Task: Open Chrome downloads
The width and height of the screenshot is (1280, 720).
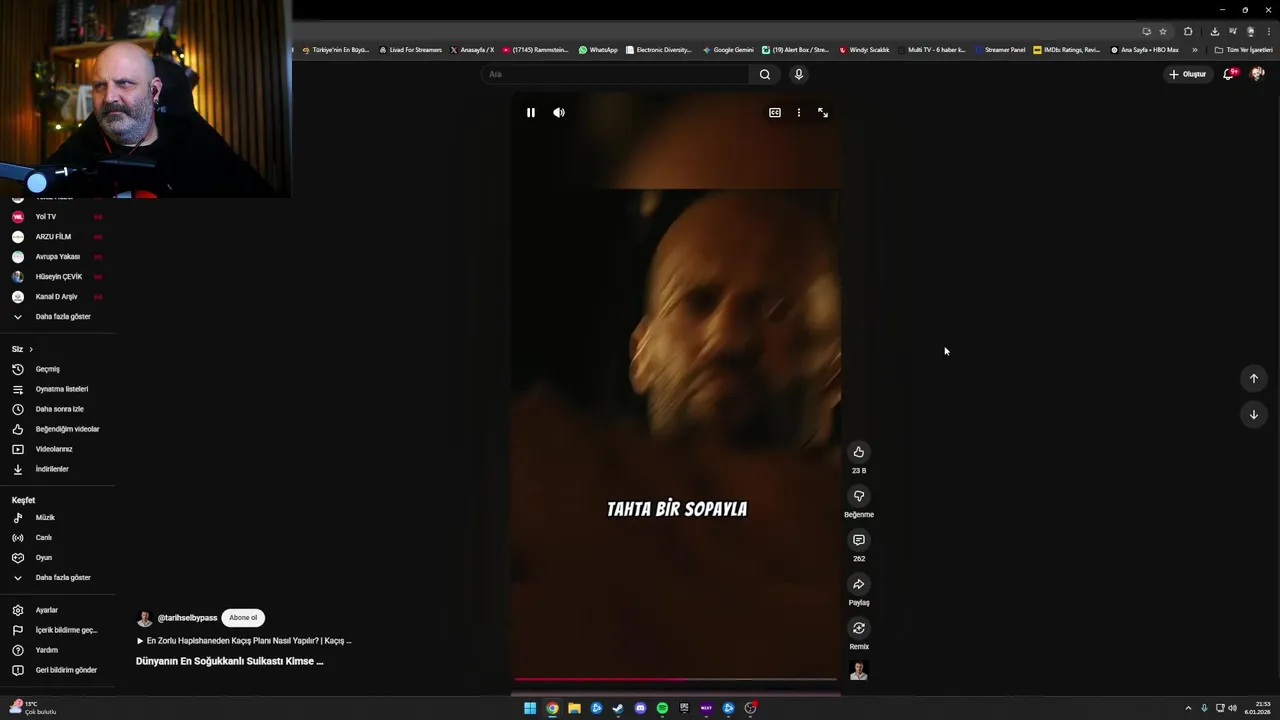Action: pos(1215,31)
